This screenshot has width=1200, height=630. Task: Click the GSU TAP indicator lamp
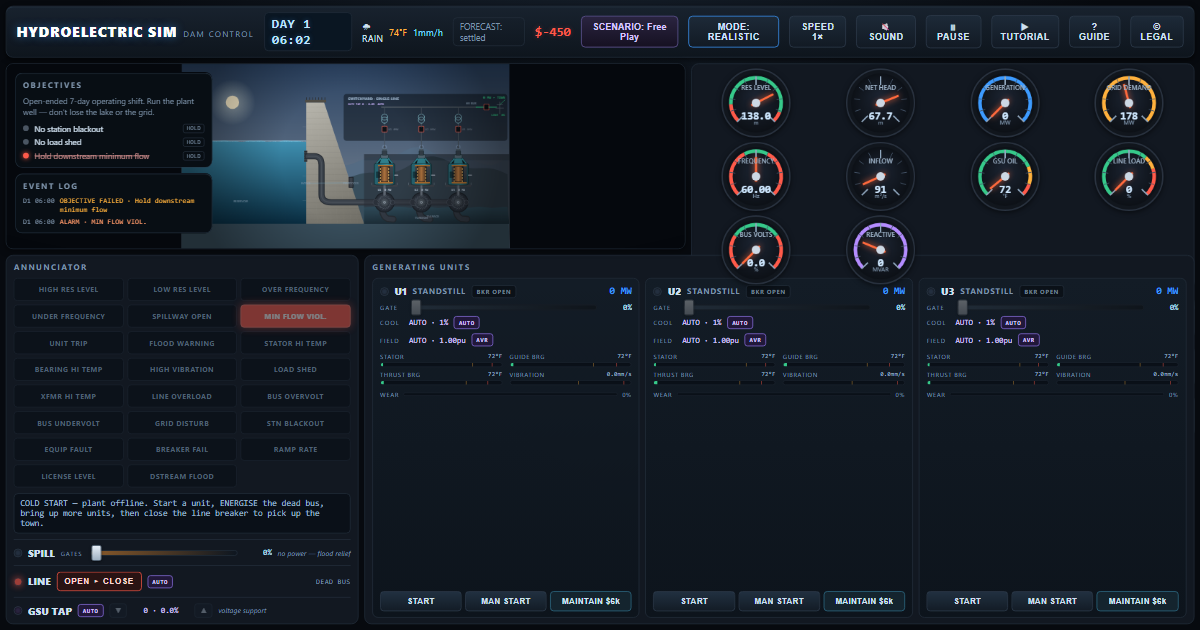[18, 610]
